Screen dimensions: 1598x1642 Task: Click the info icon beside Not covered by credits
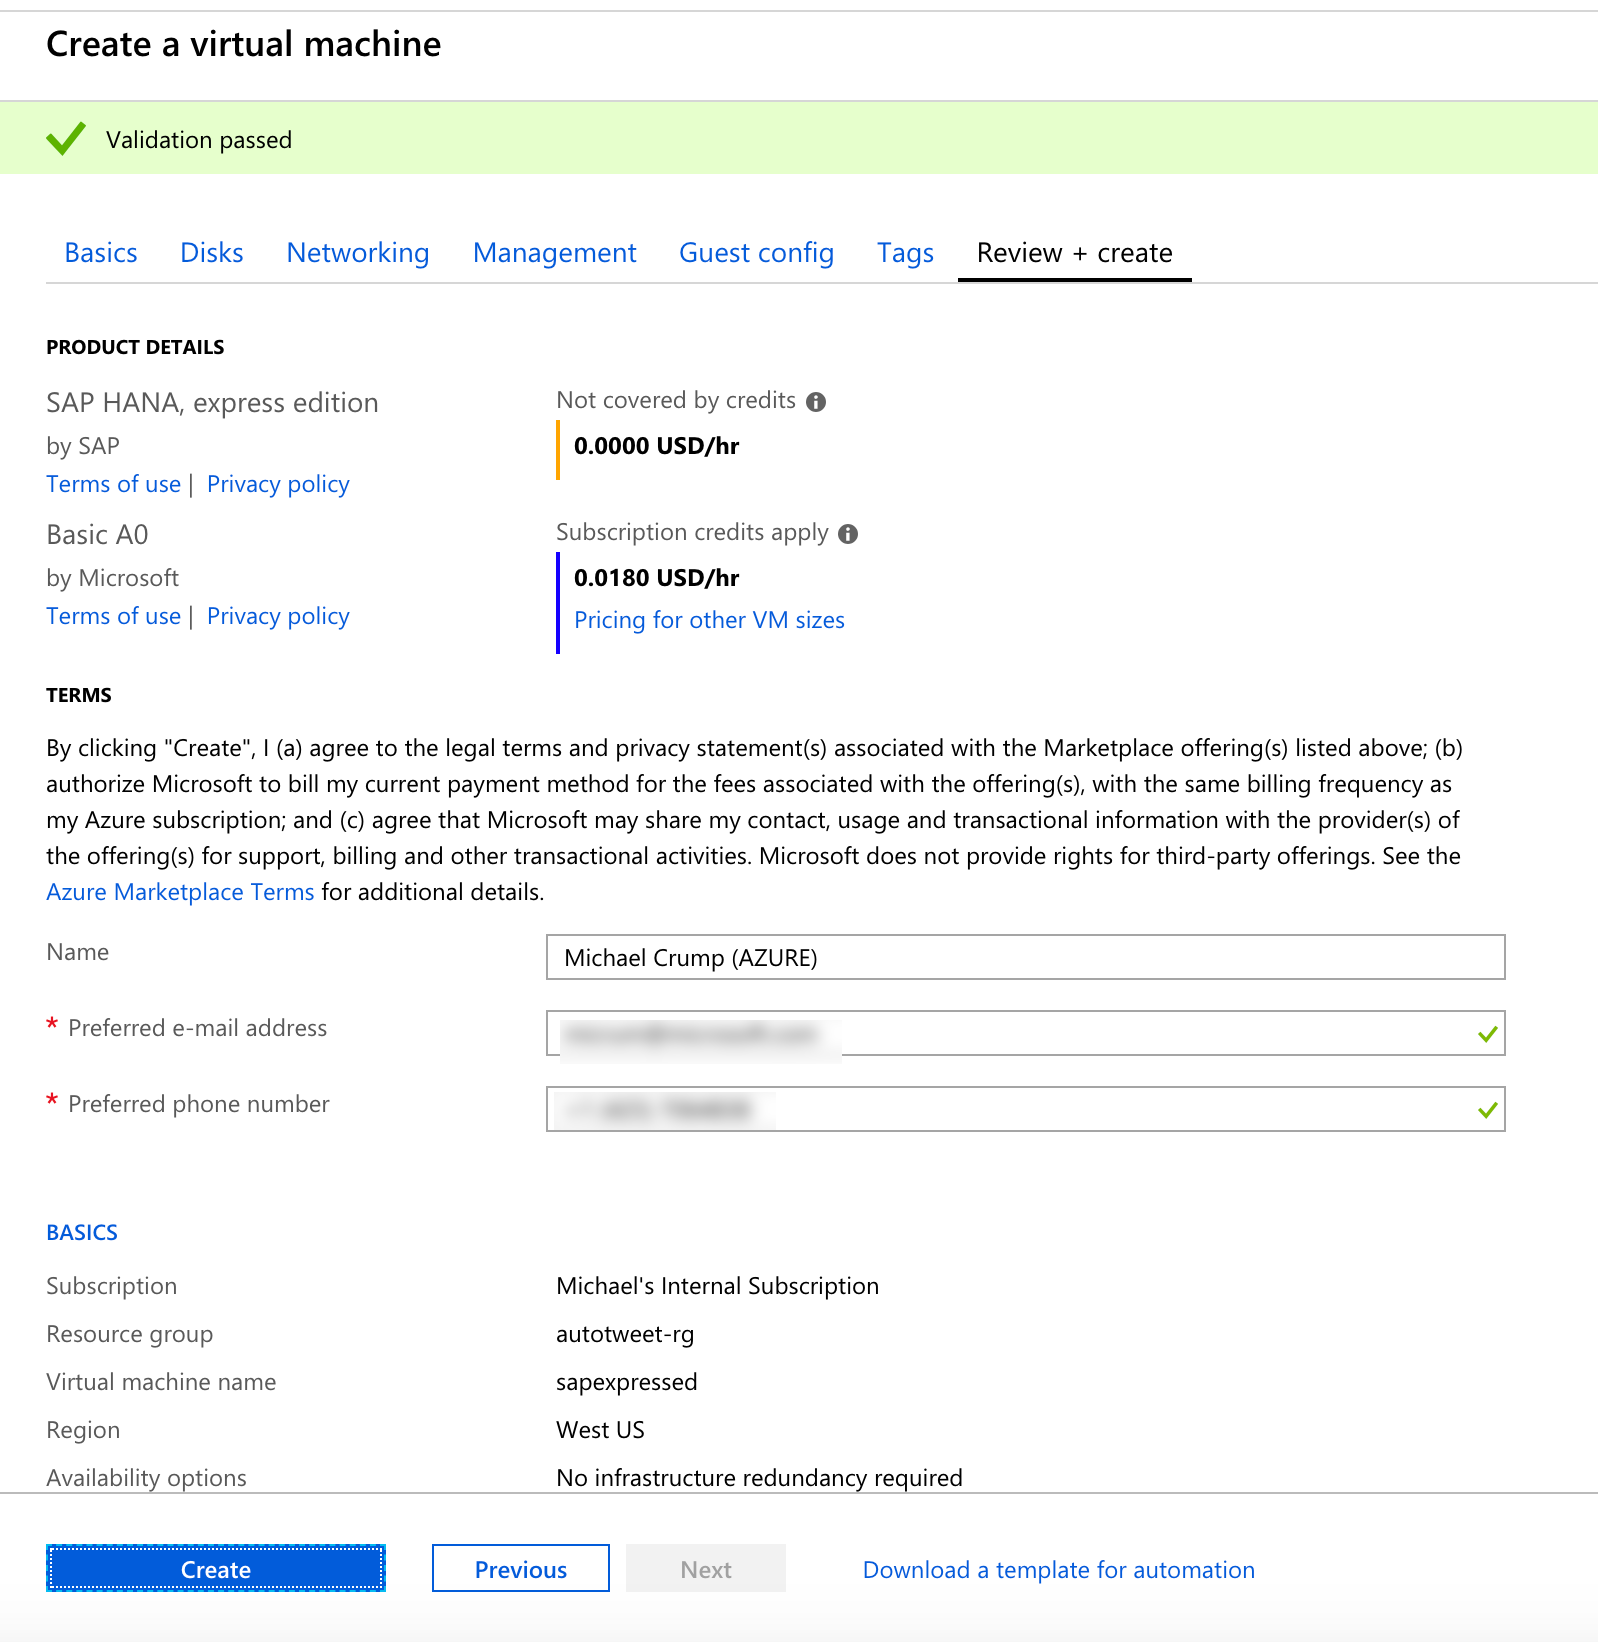pyautogui.click(x=816, y=402)
